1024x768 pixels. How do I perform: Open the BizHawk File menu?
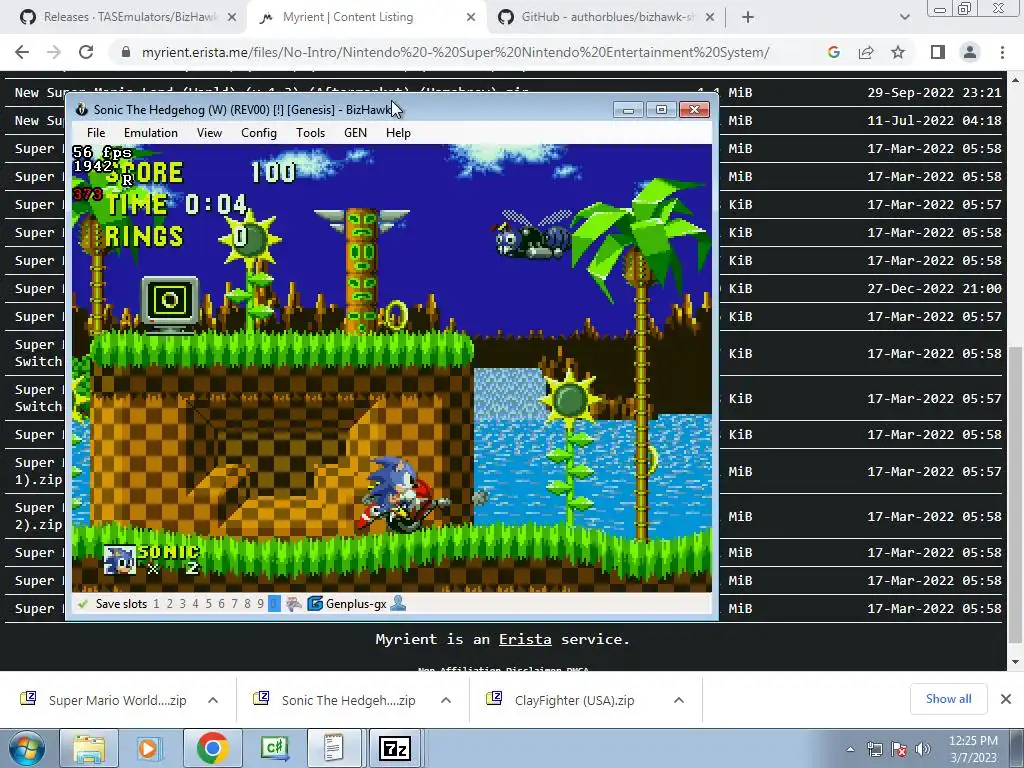click(x=96, y=133)
